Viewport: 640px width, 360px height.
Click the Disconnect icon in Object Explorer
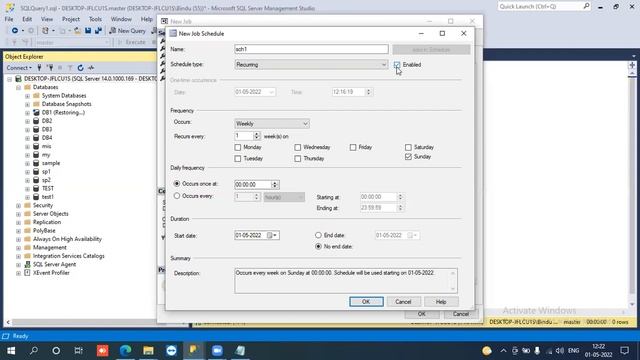(x=50, y=68)
